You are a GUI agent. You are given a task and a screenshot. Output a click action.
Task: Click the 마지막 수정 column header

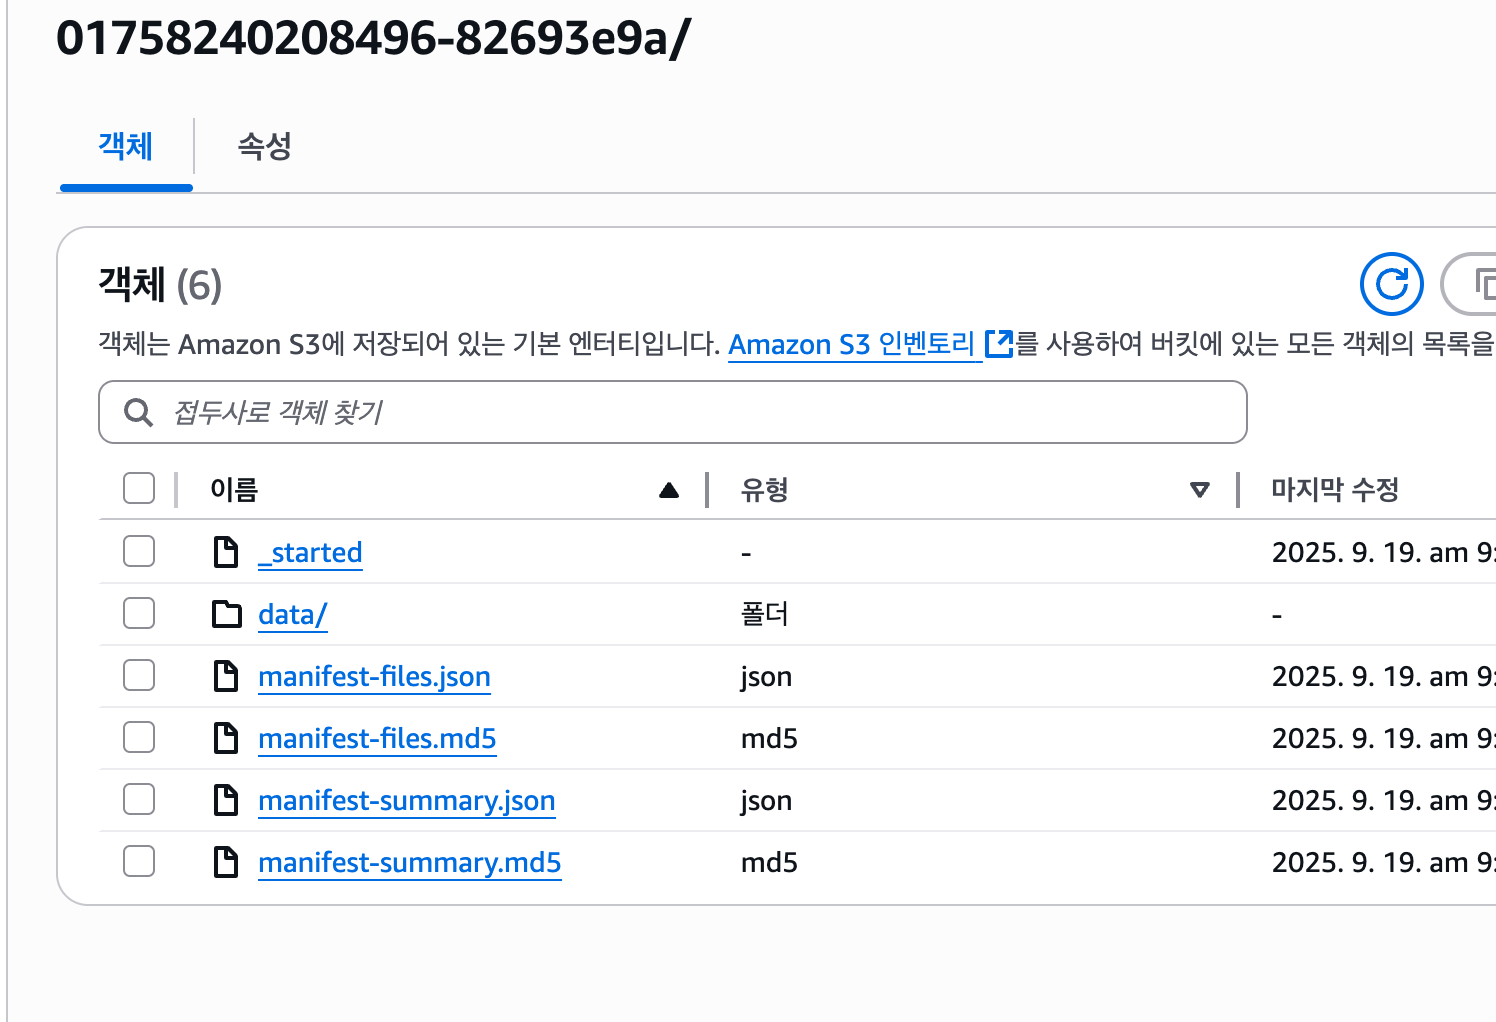tap(1334, 490)
